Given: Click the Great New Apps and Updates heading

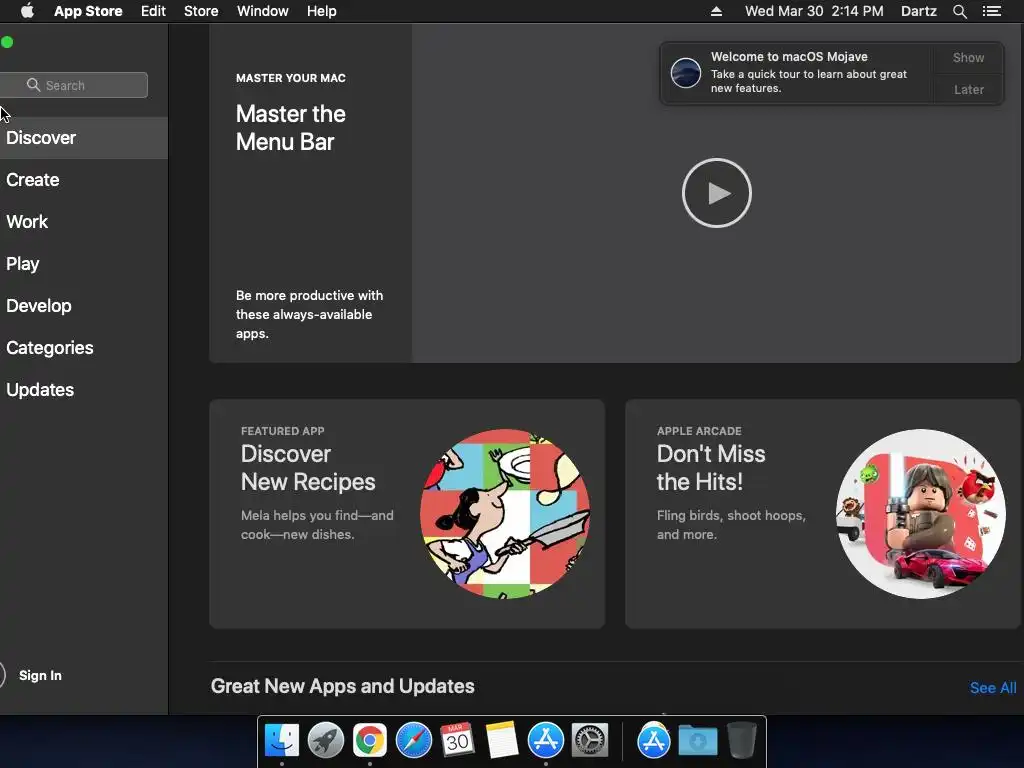Looking at the screenshot, I should [342, 686].
